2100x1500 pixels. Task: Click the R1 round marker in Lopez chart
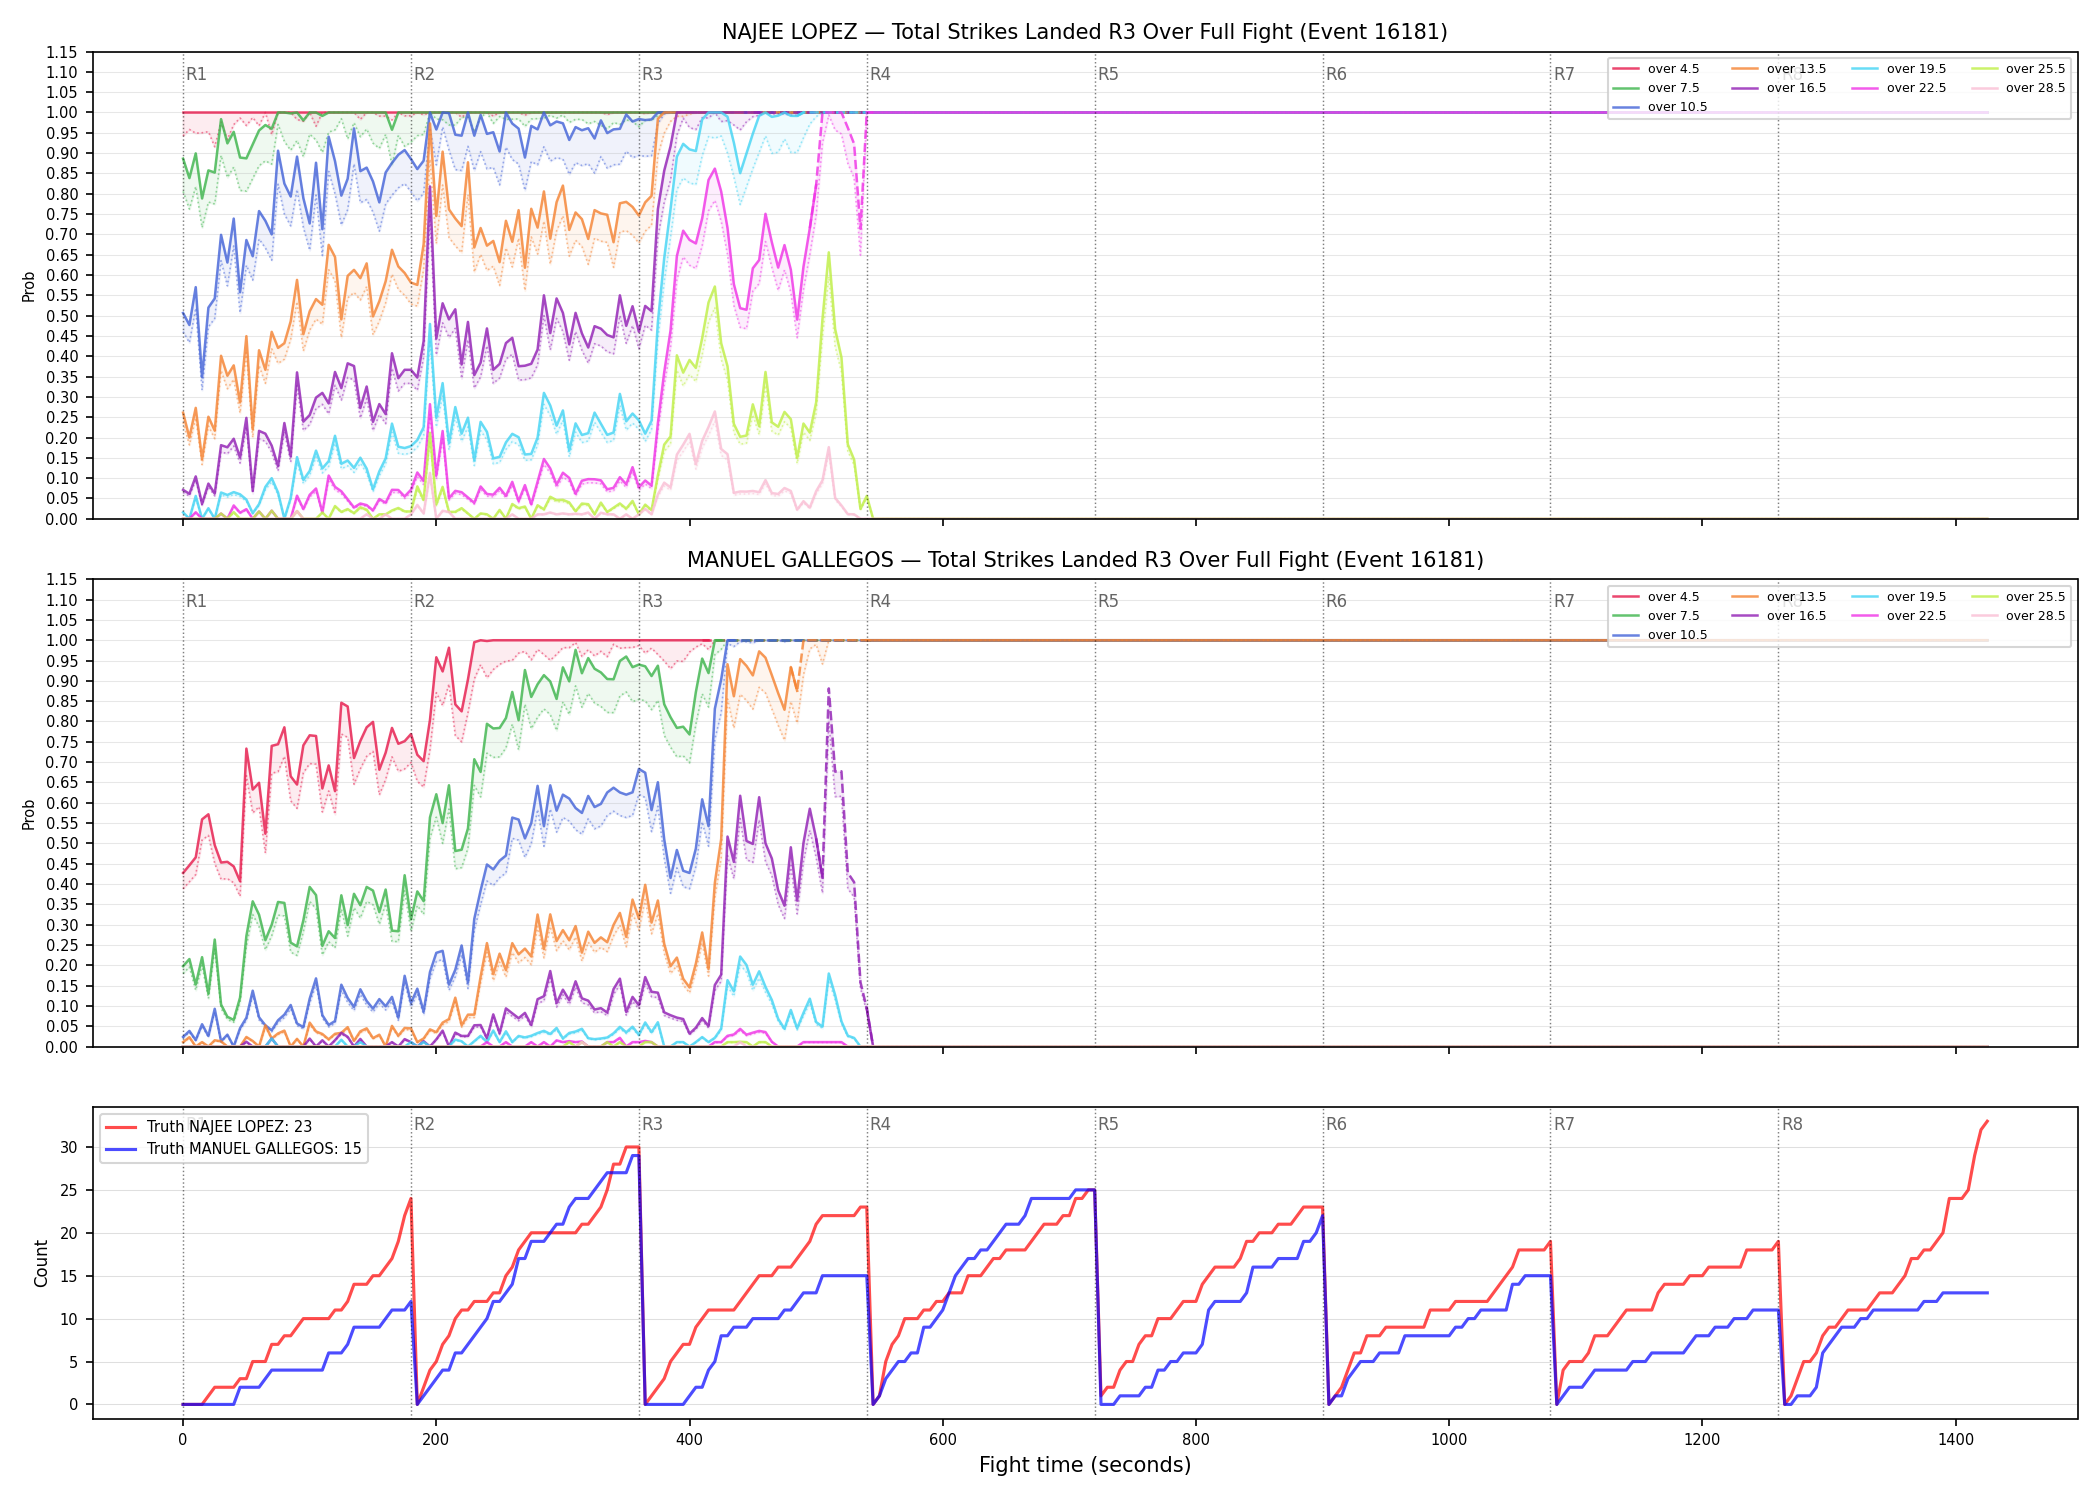[x=196, y=74]
